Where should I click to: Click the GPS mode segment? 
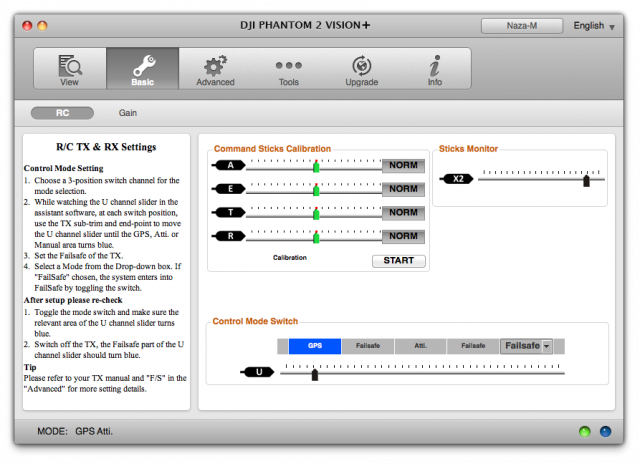pyautogui.click(x=315, y=346)
